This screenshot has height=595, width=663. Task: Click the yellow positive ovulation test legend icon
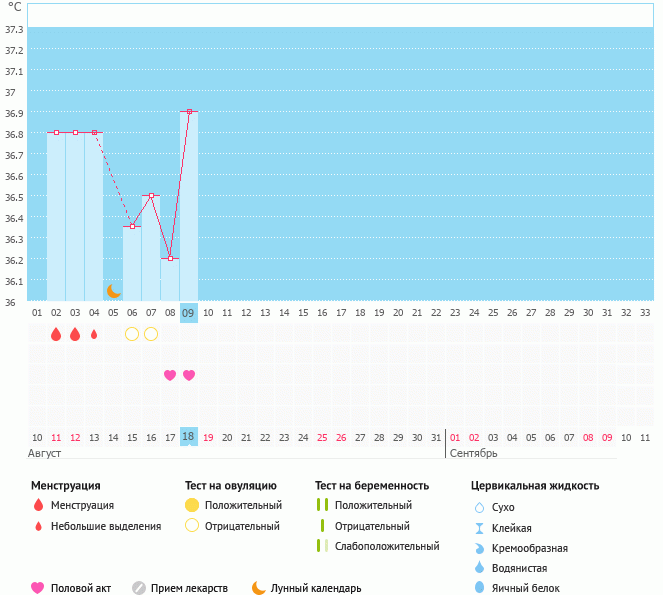pyautogui.click(x=192, y=506)
